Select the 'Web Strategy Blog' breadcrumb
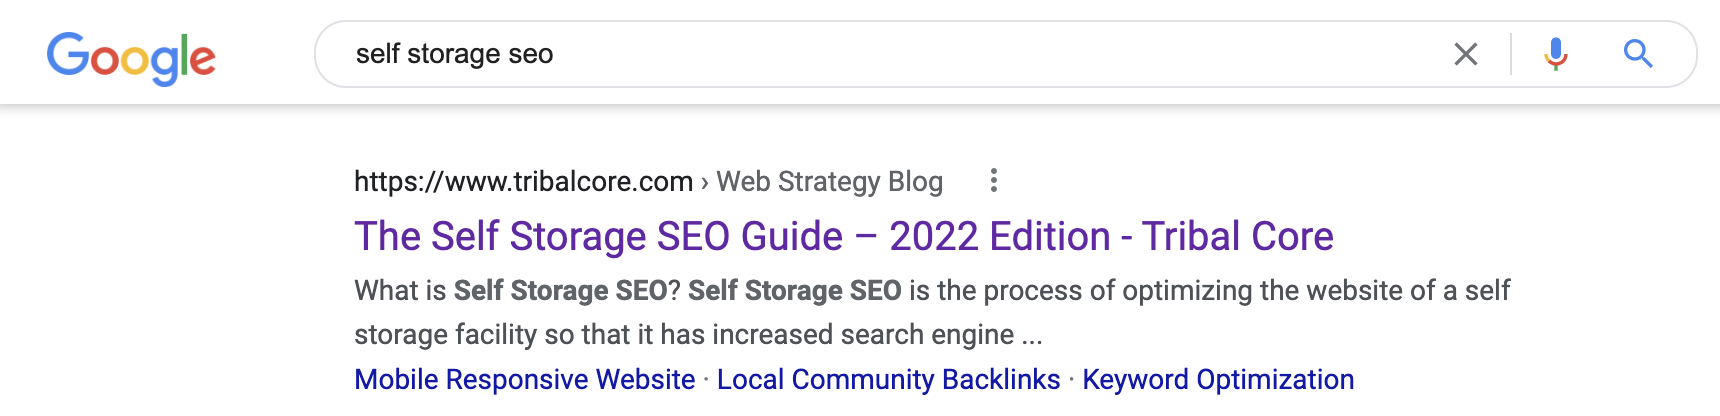 pyautogui.click(x=830, y=182)
